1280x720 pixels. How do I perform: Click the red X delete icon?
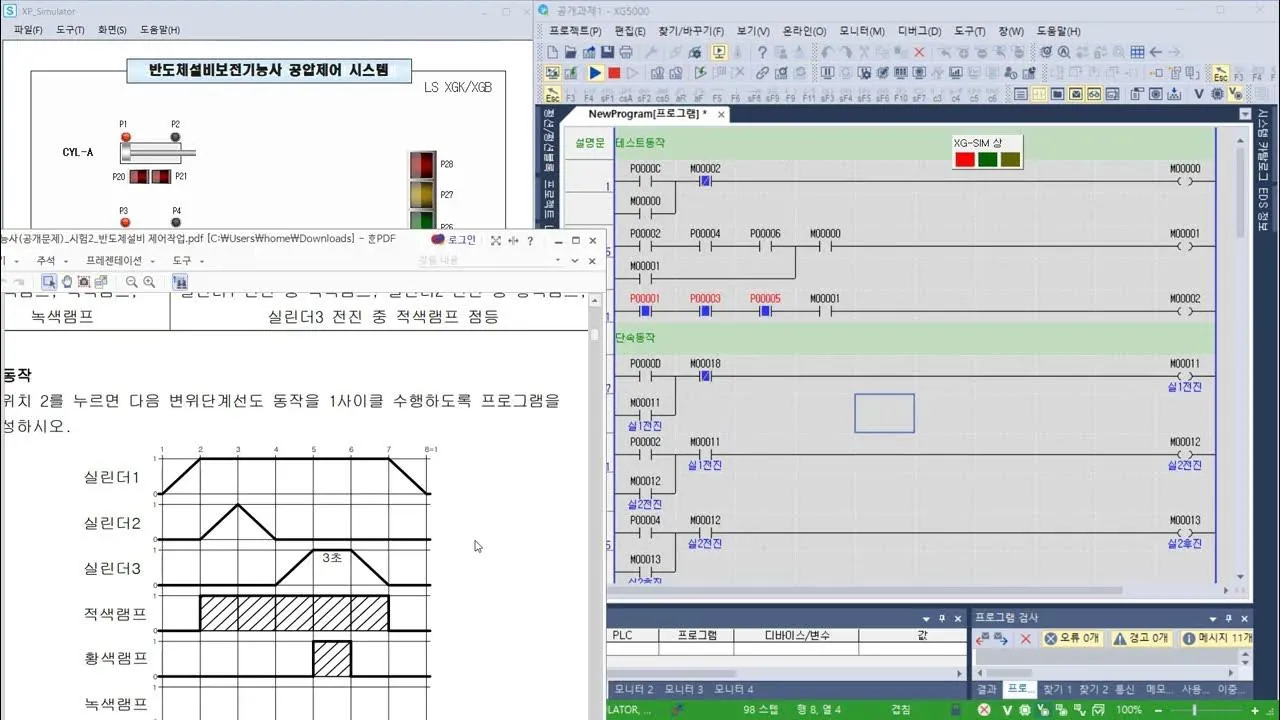pyautogui.click(x=919, y=52)
